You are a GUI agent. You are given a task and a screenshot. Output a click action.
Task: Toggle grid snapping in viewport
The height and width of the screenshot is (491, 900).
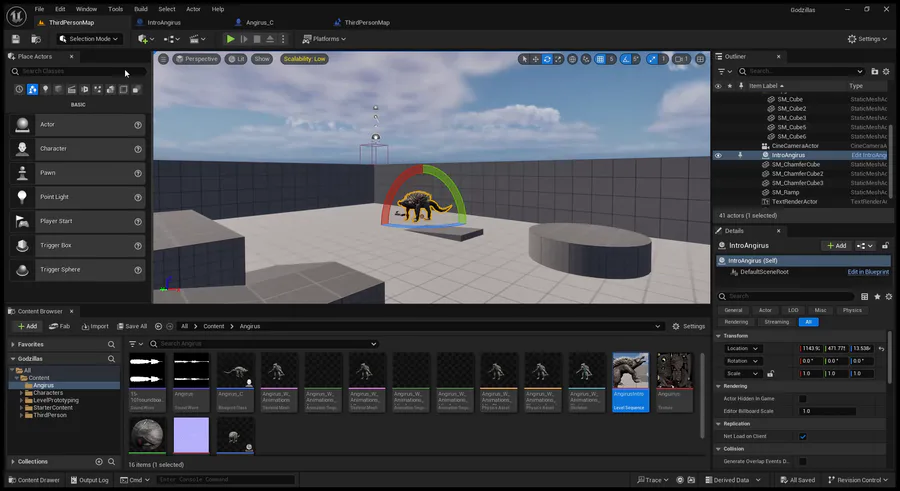[x=600, y=59]
